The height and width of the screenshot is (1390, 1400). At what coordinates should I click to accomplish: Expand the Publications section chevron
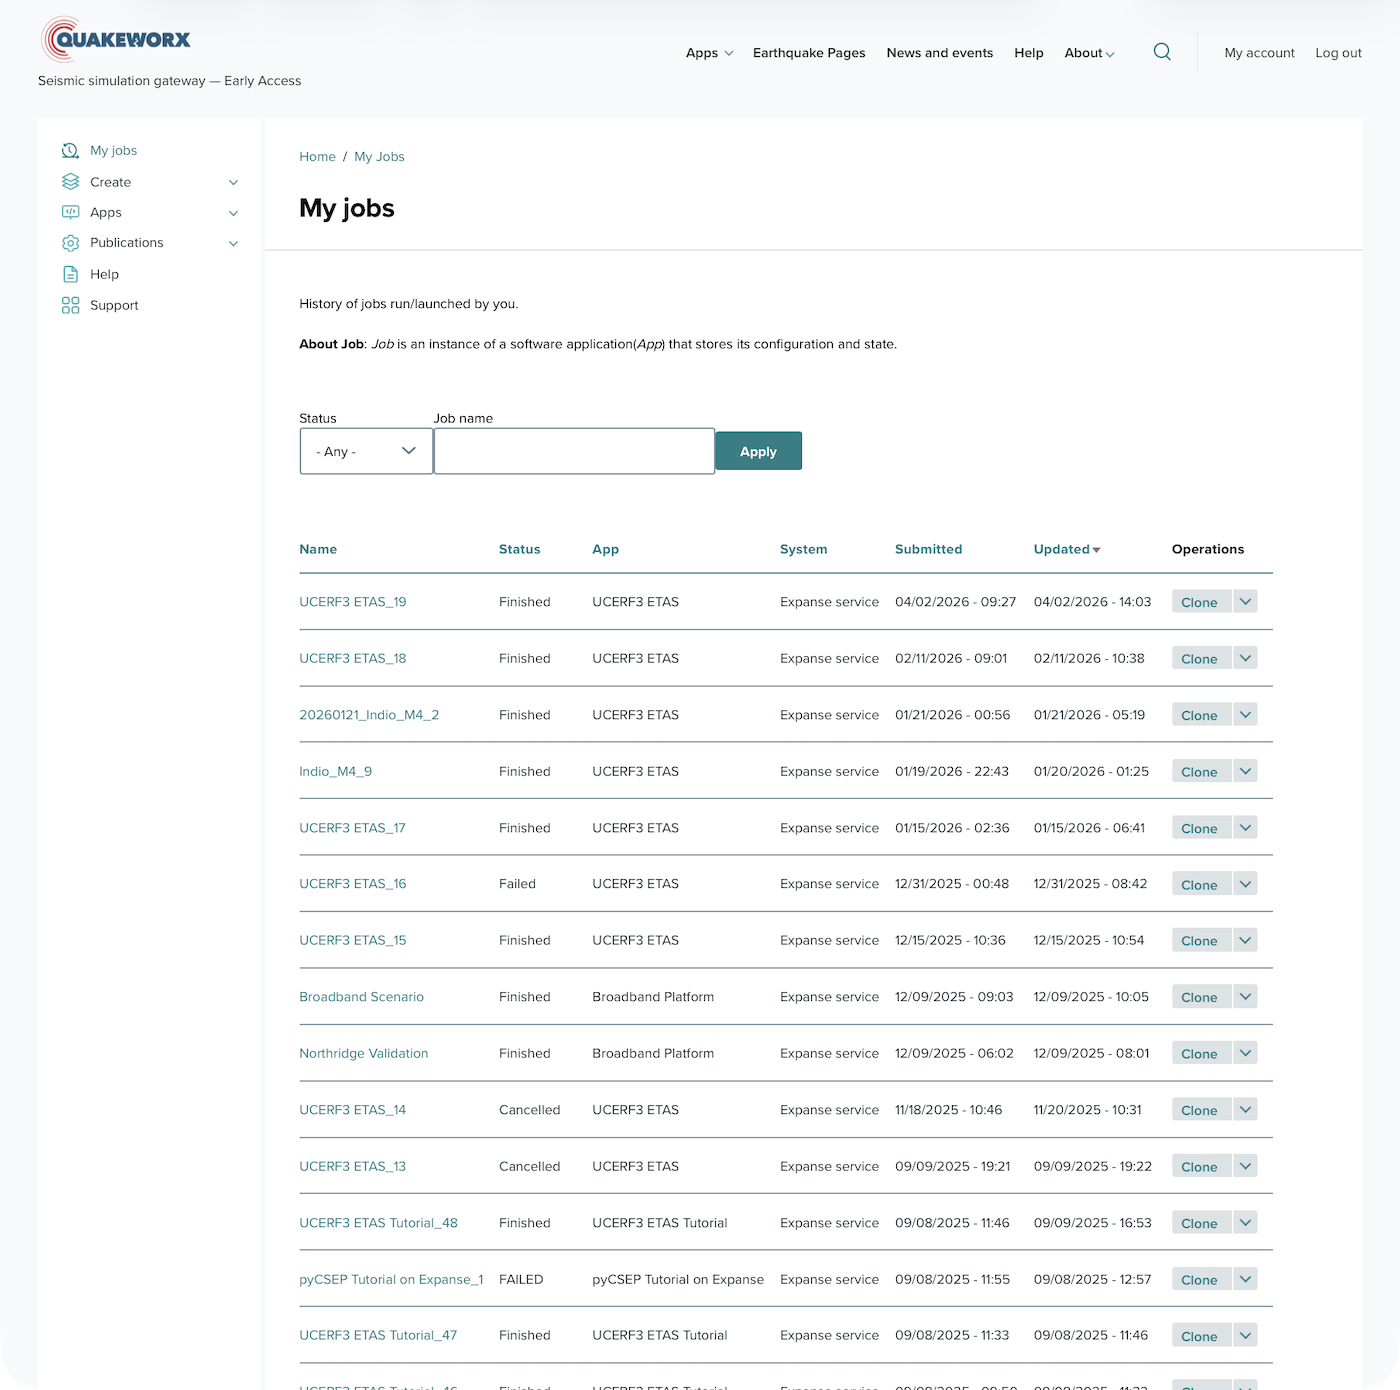[x=233, y=243]
